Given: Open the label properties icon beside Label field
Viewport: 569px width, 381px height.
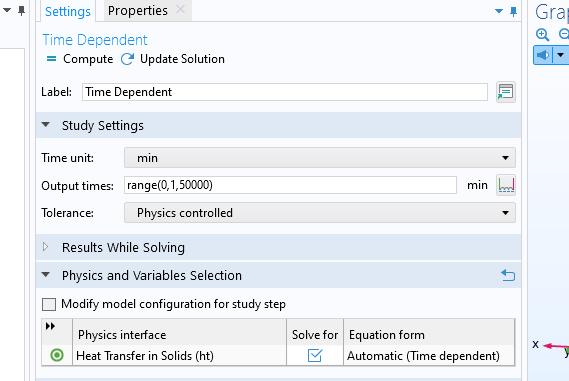Looking at the screenshot, I should (x=506, y=92).
